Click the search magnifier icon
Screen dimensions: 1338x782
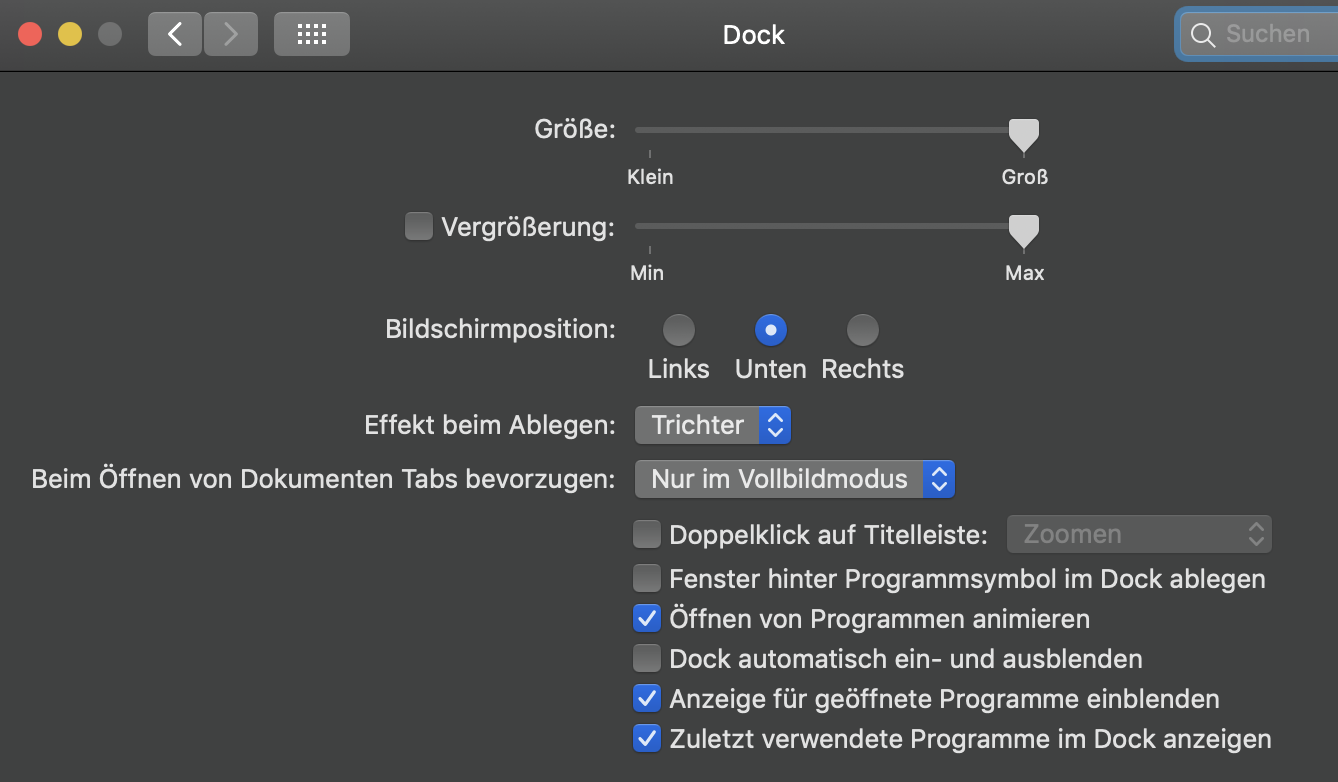tap(1202, 35)
